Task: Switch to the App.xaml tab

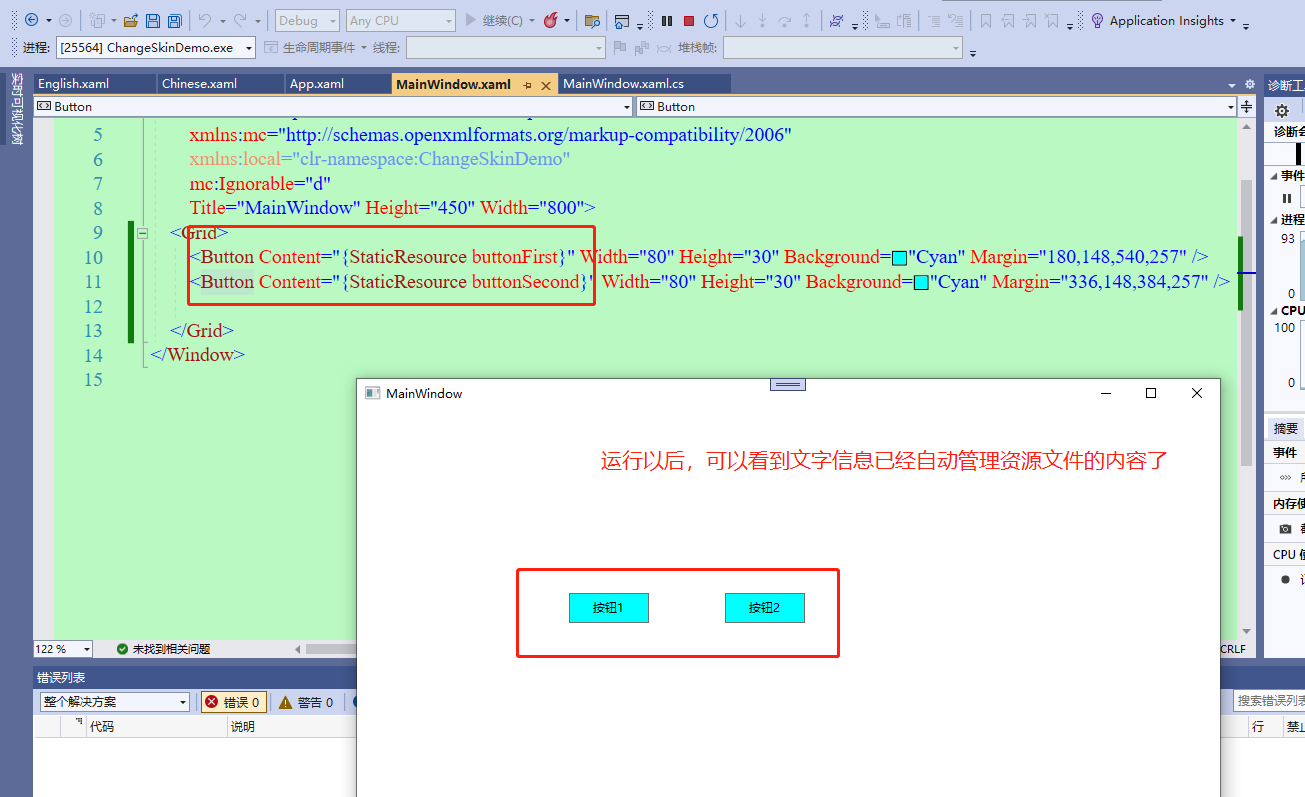Action: 338,84
